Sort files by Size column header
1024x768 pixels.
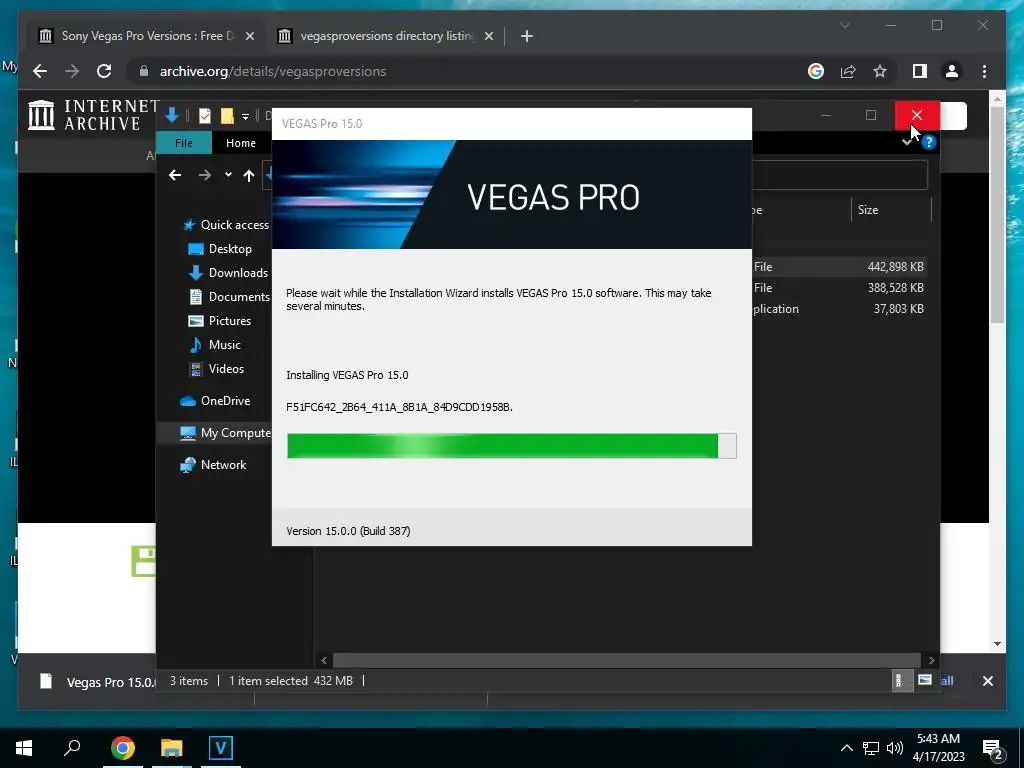pyautogui.click(x=891, y=210)
